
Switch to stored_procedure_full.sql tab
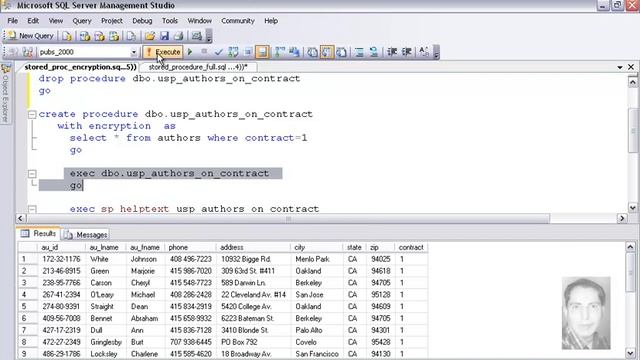coord(197,67)
